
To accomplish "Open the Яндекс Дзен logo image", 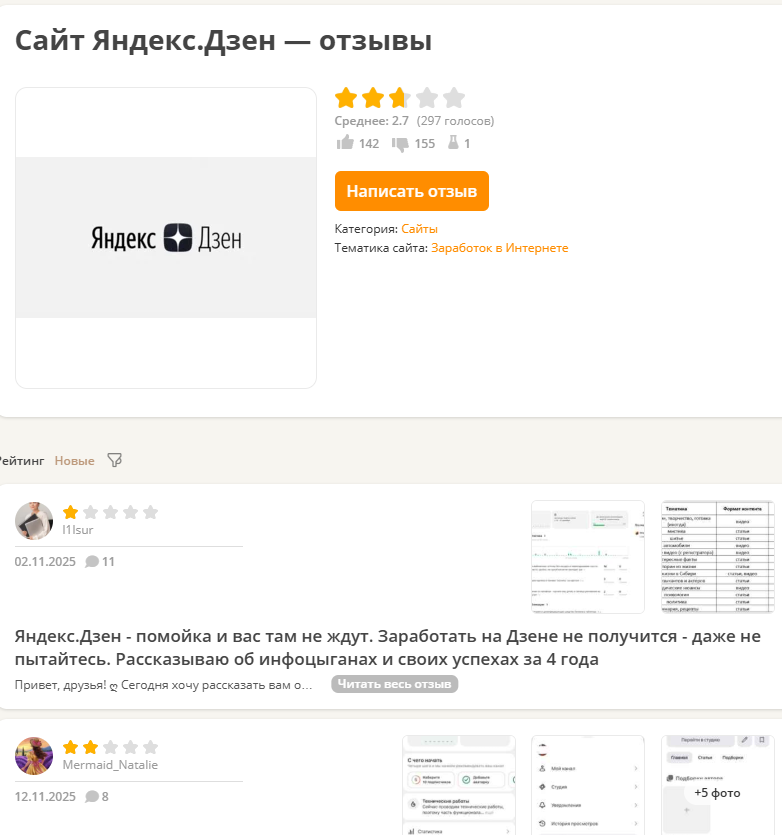I will pos(166,238).
